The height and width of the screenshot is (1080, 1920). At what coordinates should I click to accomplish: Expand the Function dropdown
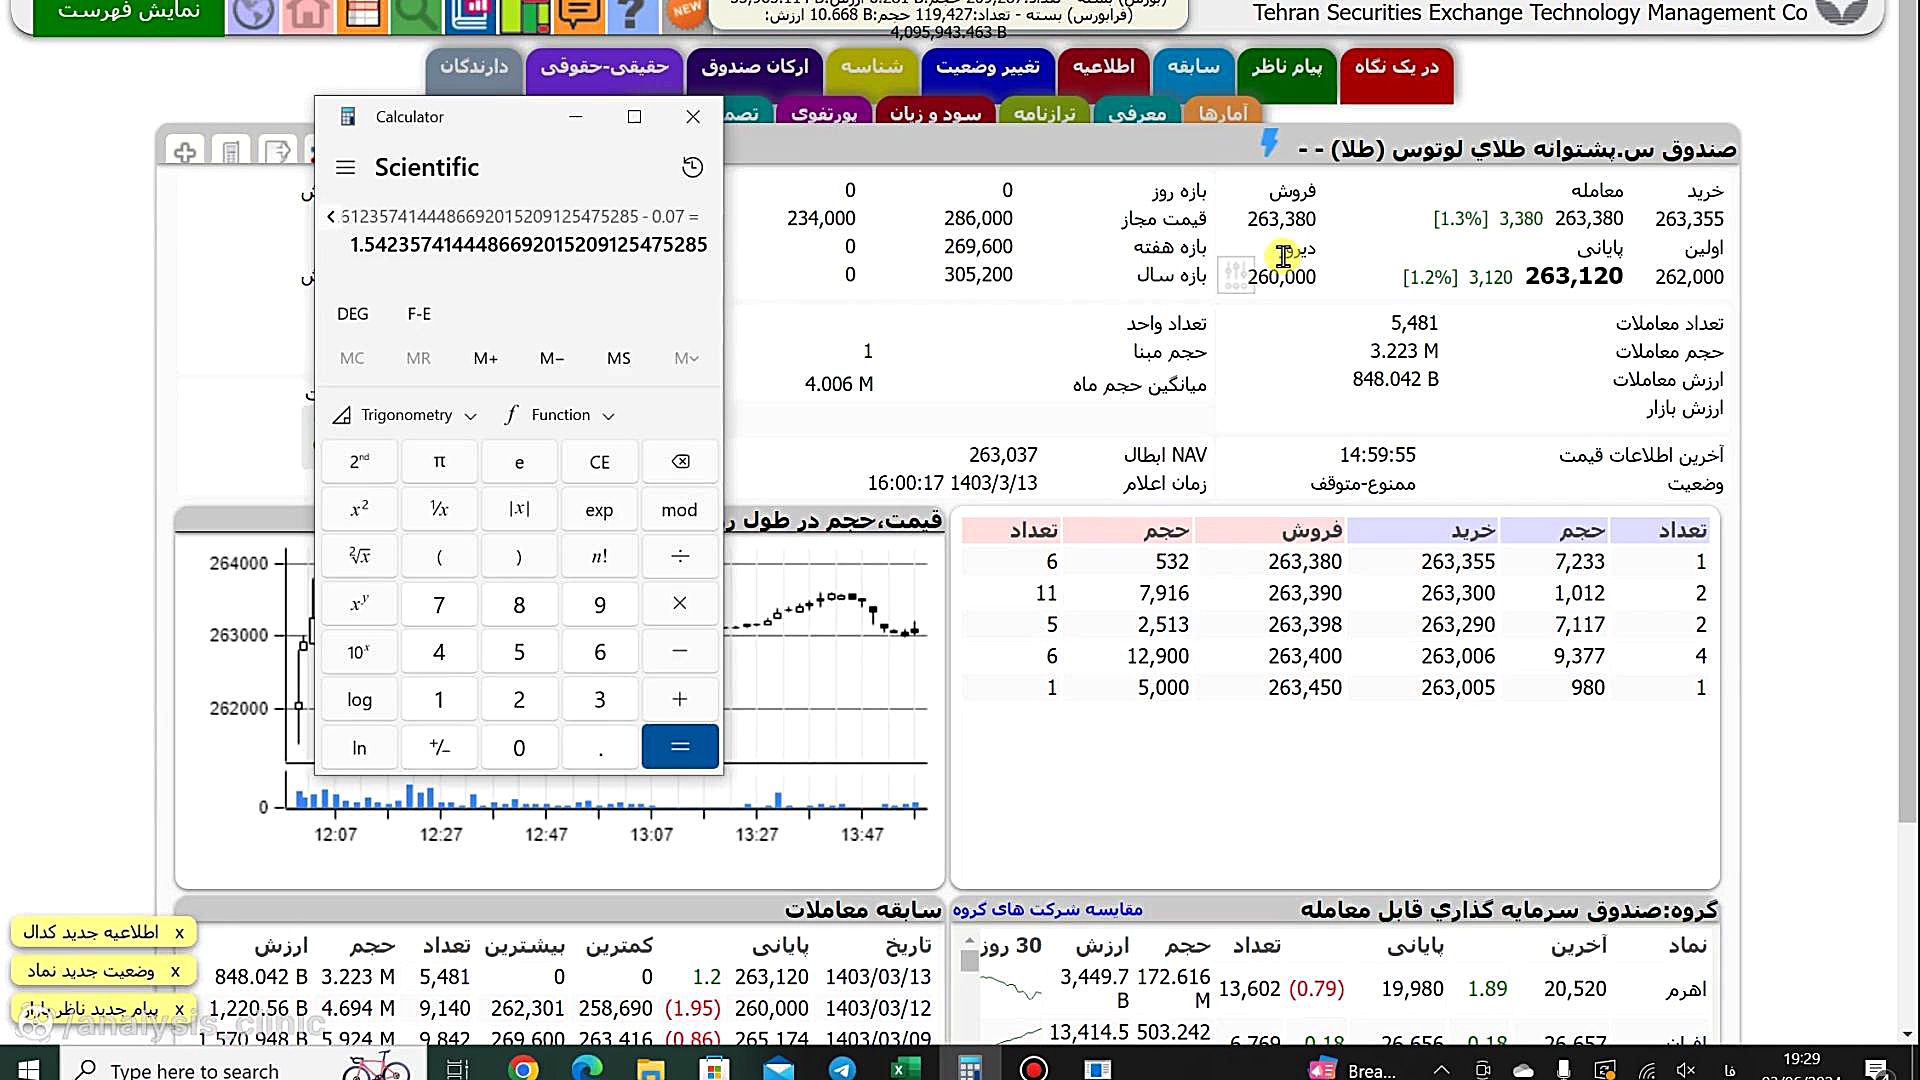coord(561,415)
